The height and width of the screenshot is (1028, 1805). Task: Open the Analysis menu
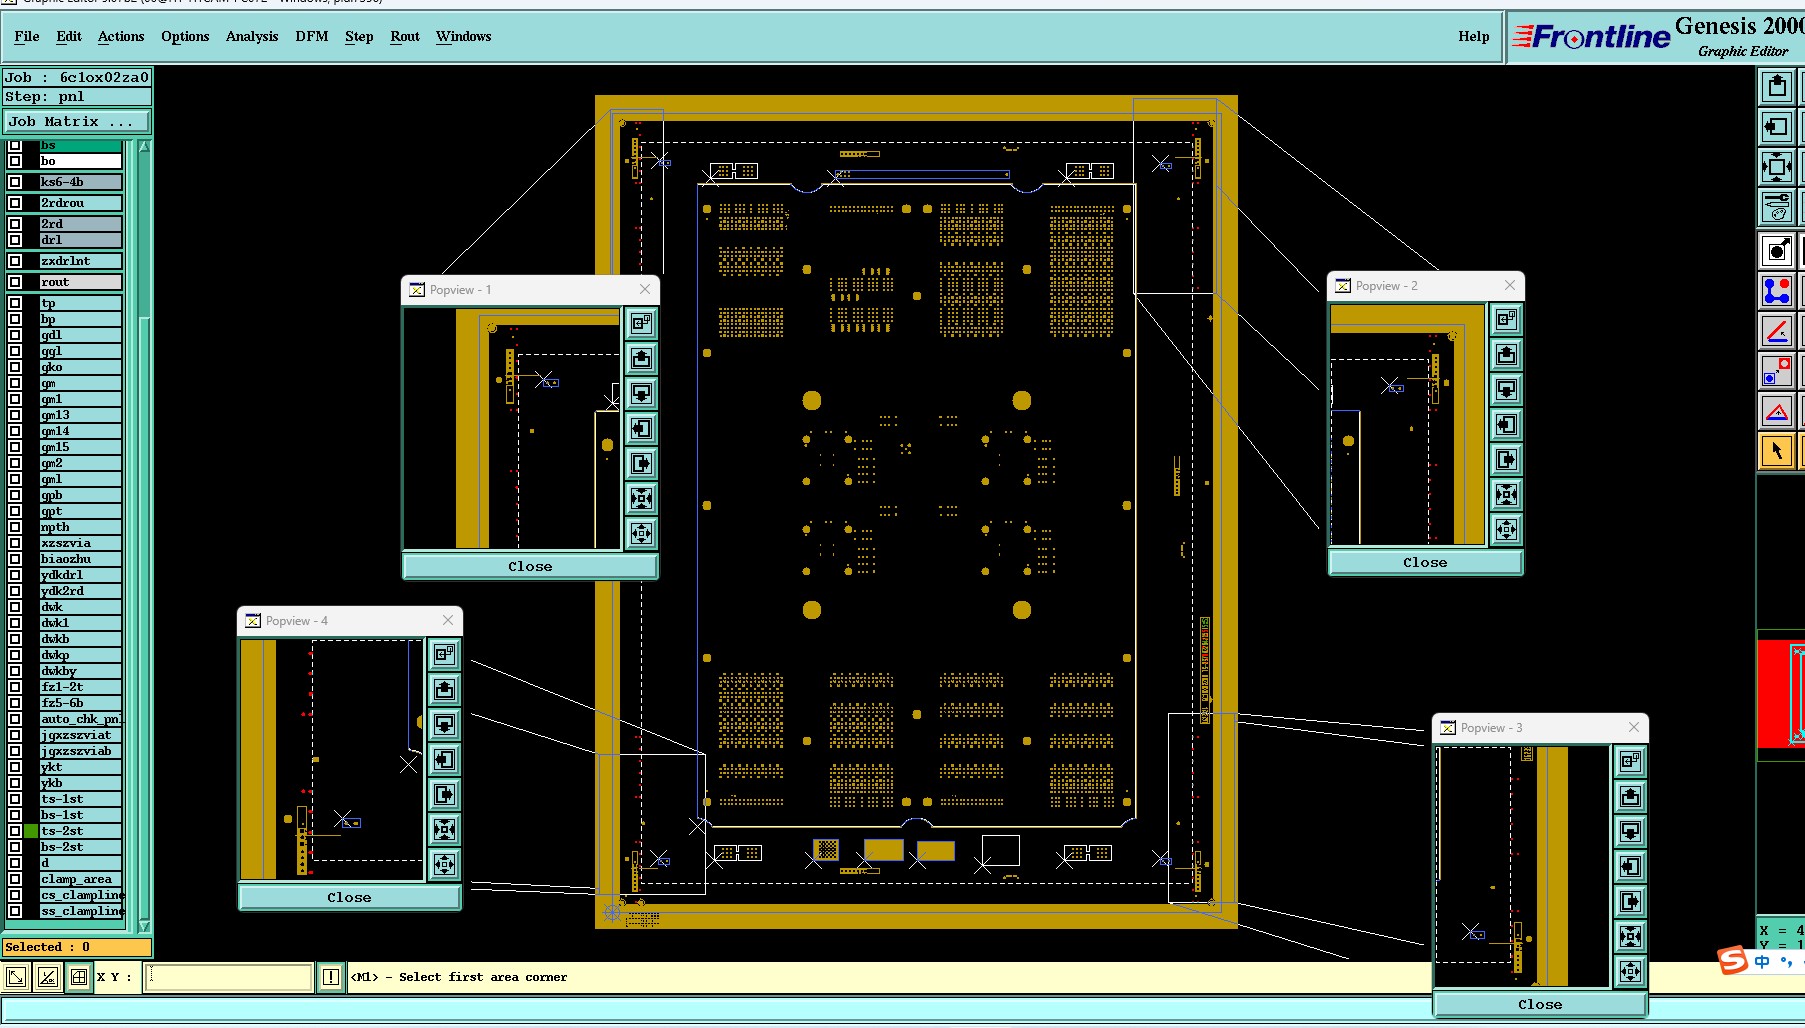252,36
